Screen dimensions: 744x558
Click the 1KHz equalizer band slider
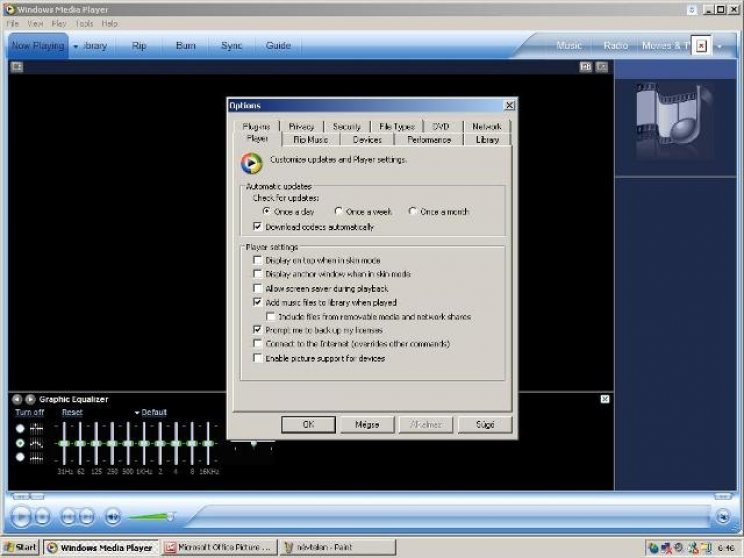click(144, 444)
